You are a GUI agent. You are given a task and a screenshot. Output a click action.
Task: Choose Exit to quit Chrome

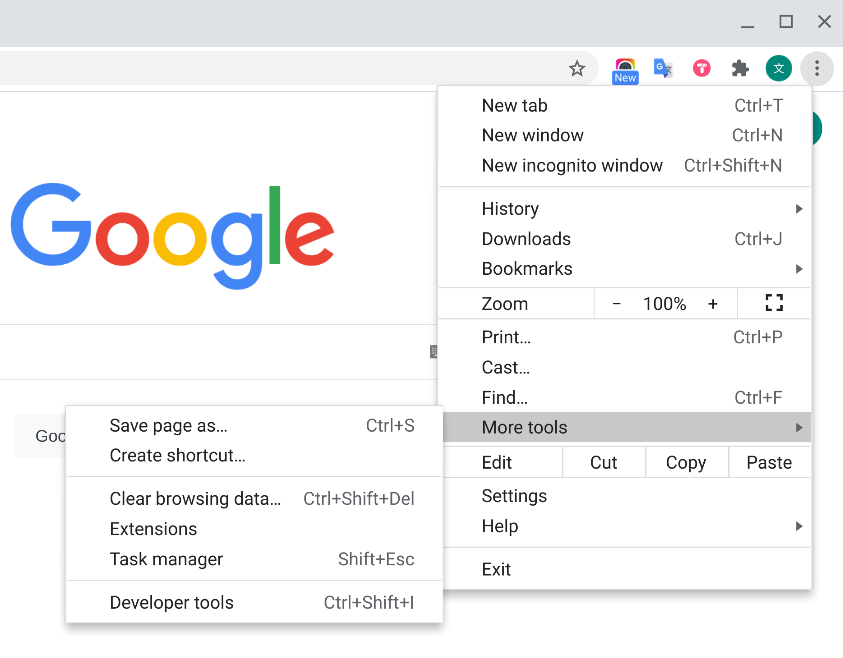pyautogui.click(x=625, y=569)
